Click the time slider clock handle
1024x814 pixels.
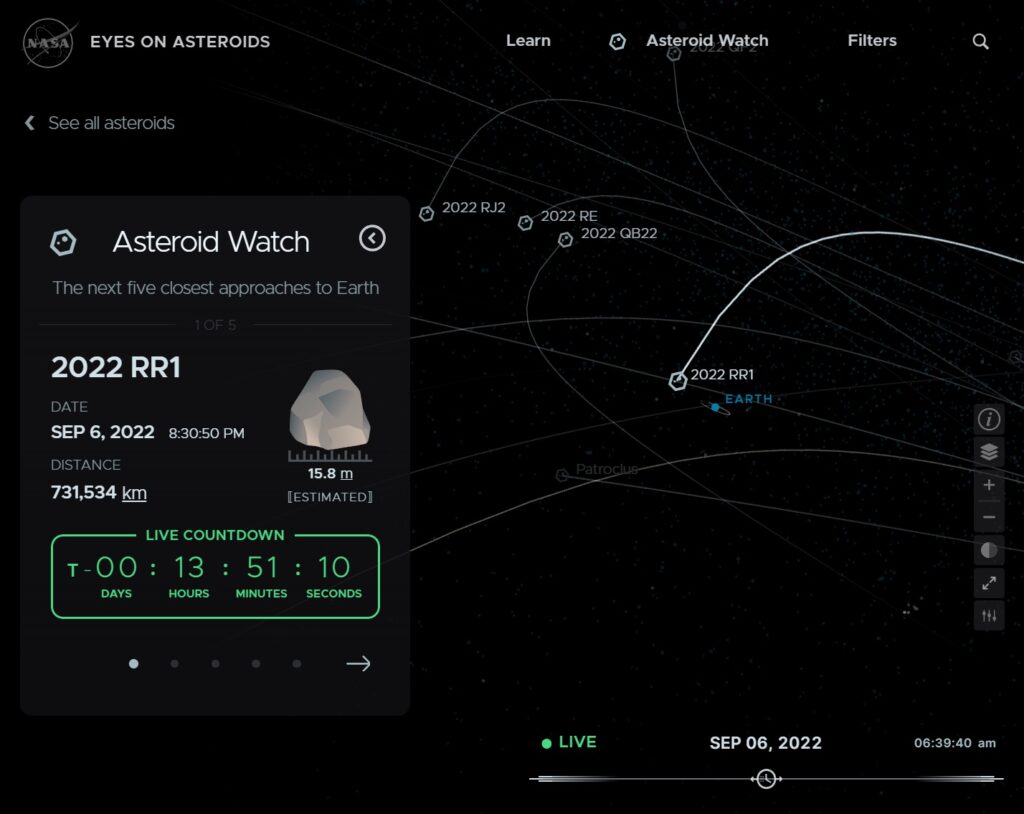(x=766, y=779)
